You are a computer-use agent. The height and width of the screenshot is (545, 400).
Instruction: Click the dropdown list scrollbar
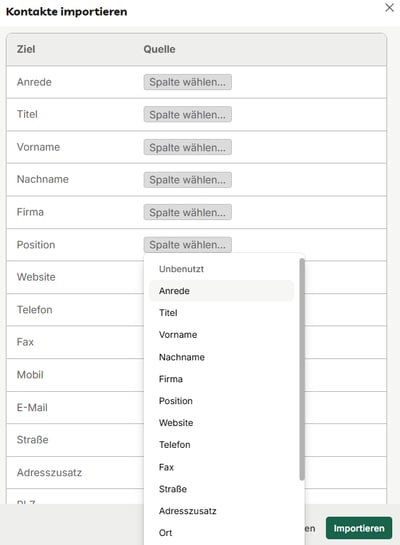coord(302,369)
